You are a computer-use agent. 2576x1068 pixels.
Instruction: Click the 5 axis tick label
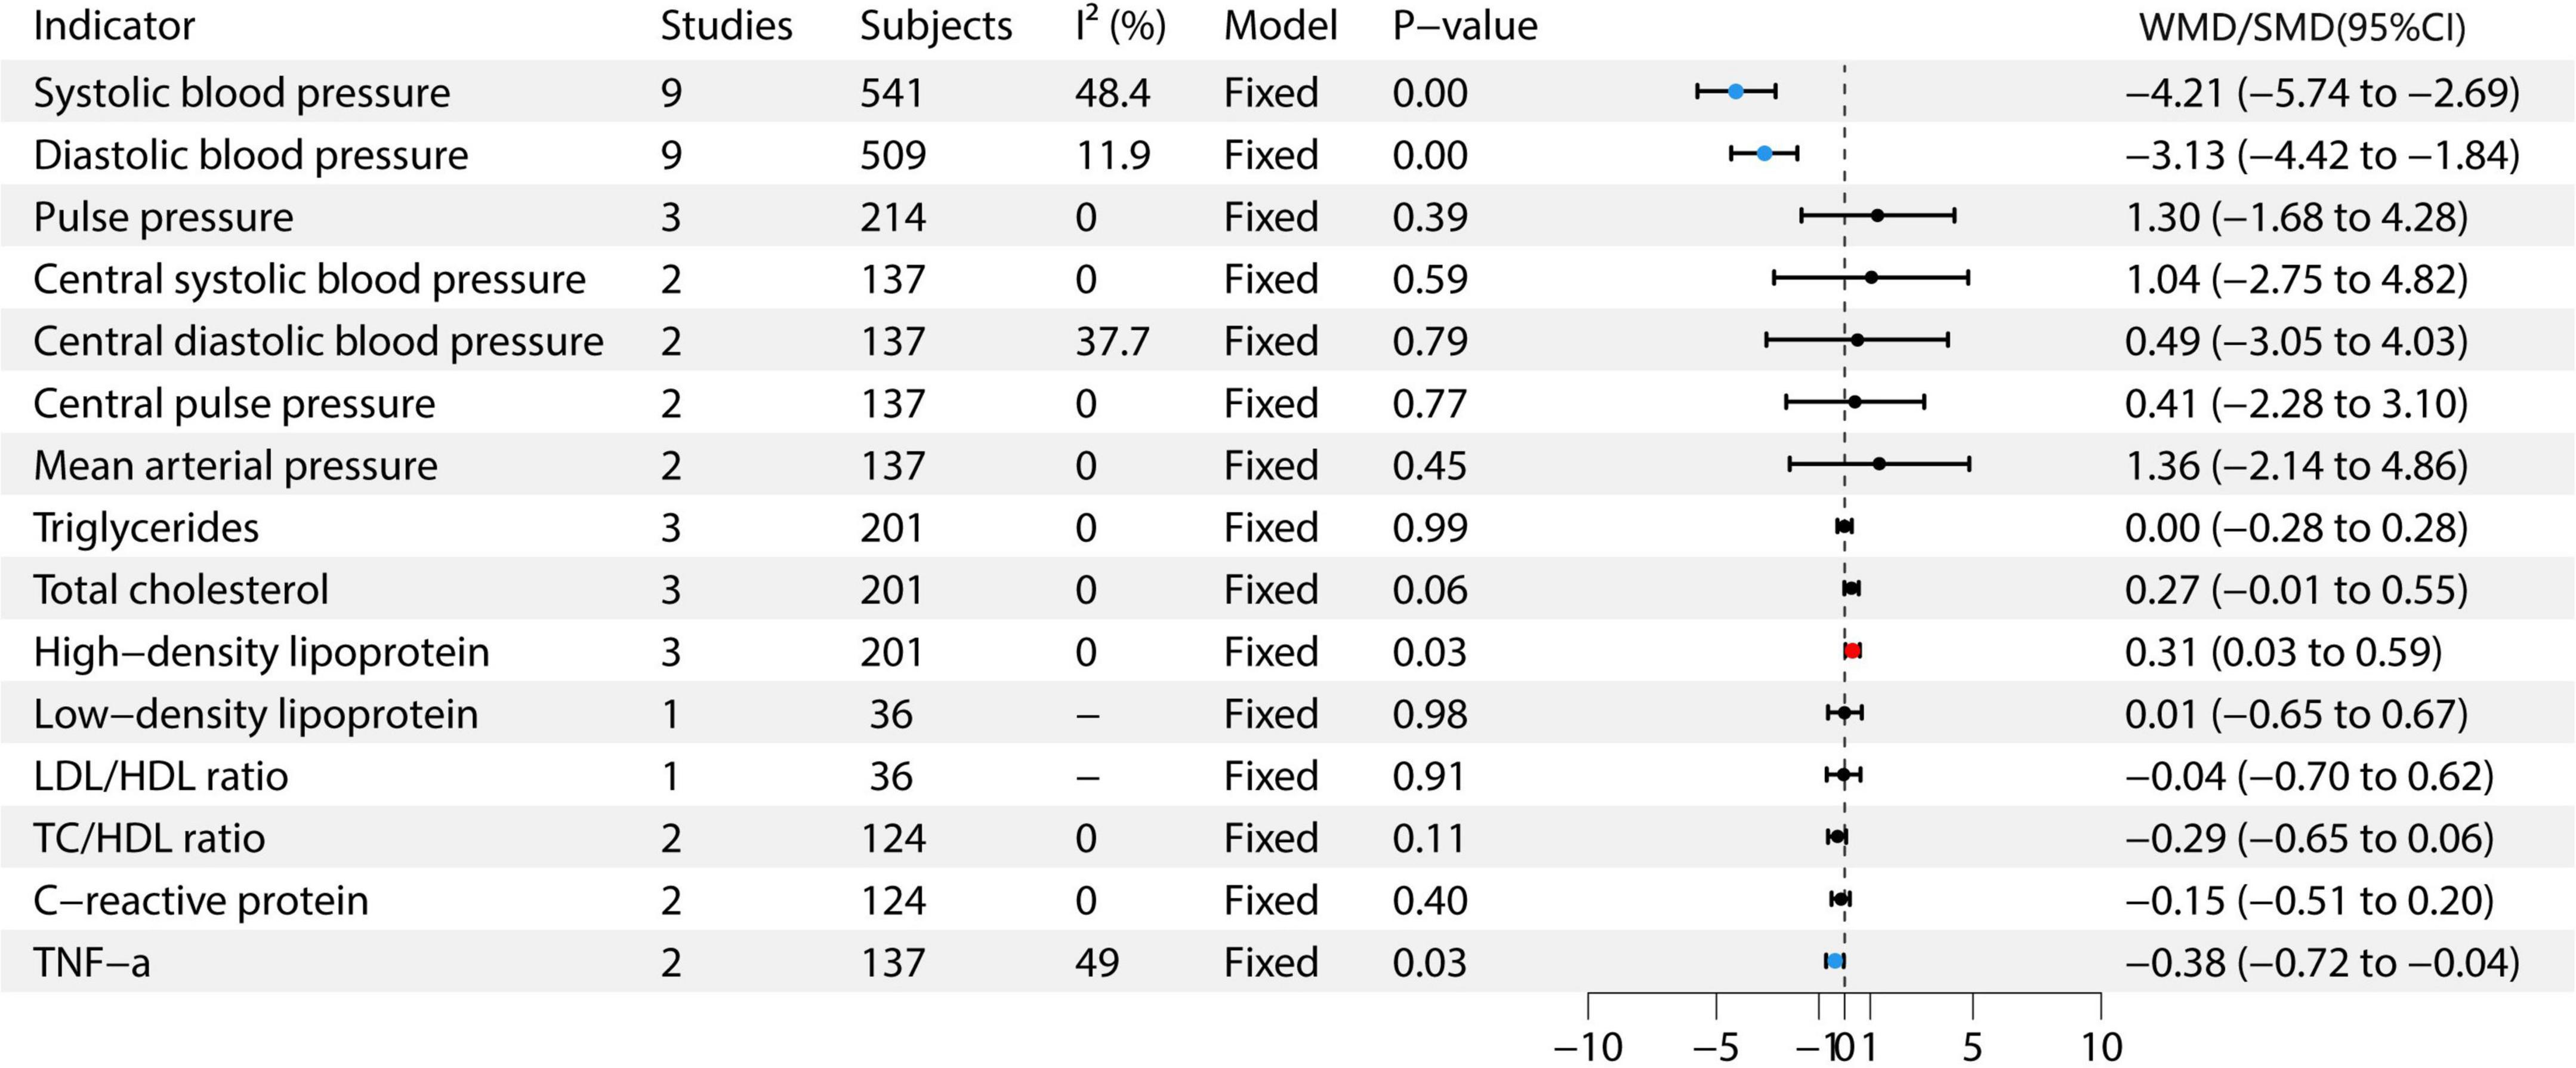point(1972,1047)
